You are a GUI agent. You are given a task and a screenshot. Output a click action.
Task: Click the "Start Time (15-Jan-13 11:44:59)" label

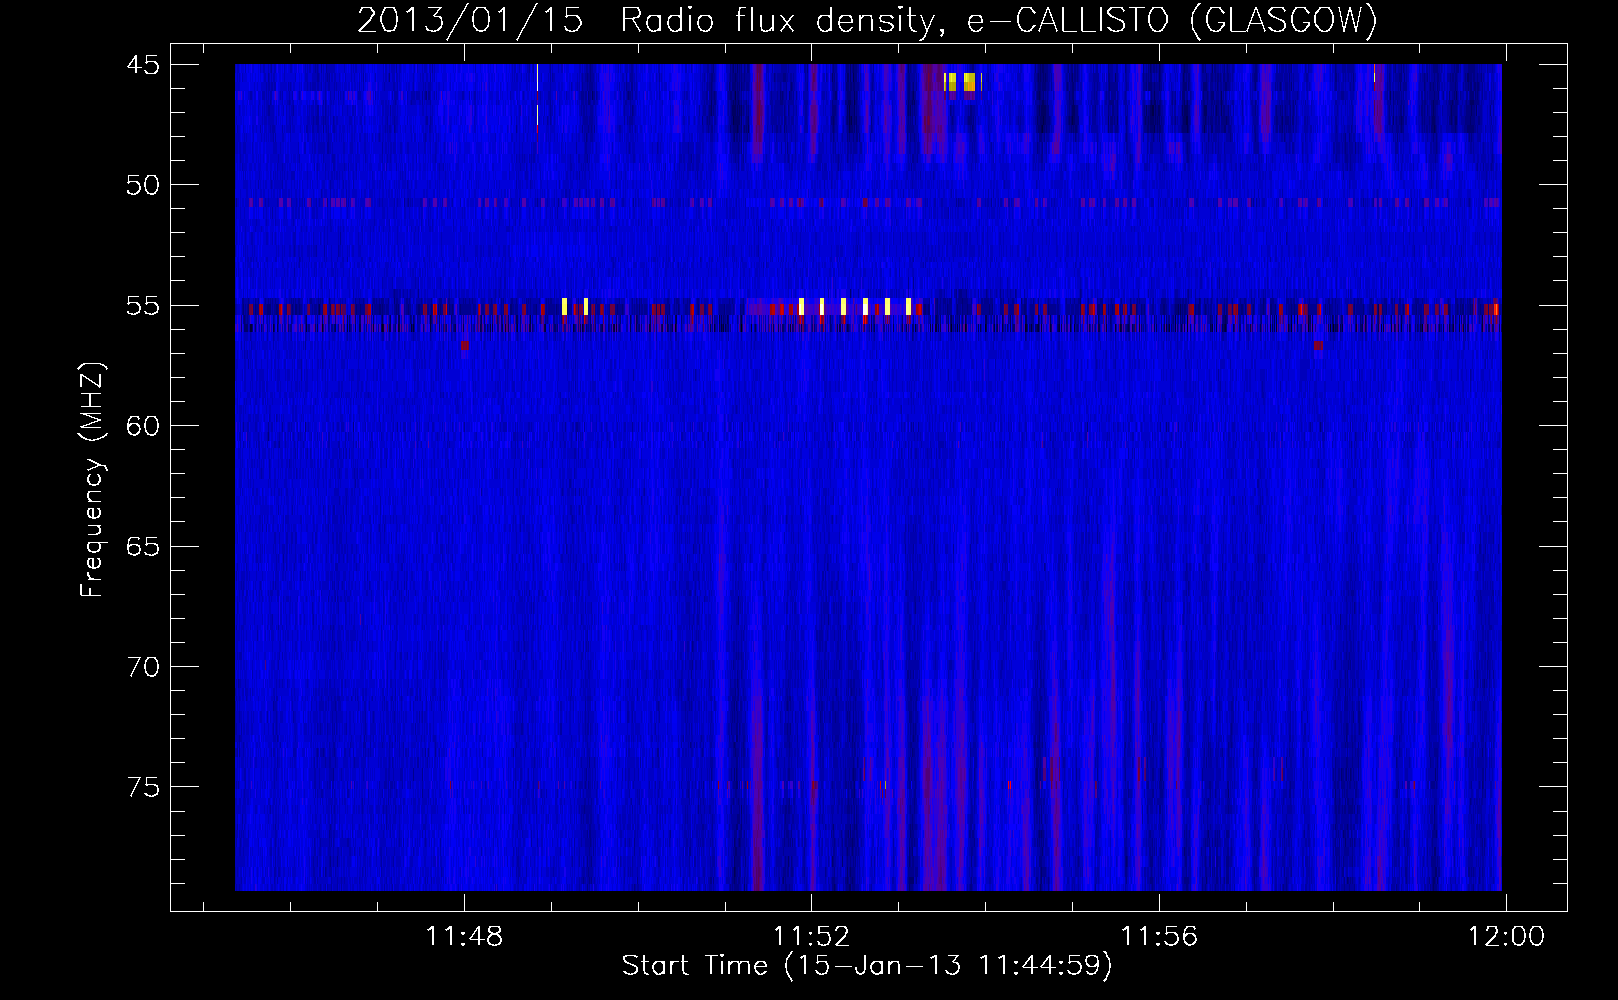[867, 966]
